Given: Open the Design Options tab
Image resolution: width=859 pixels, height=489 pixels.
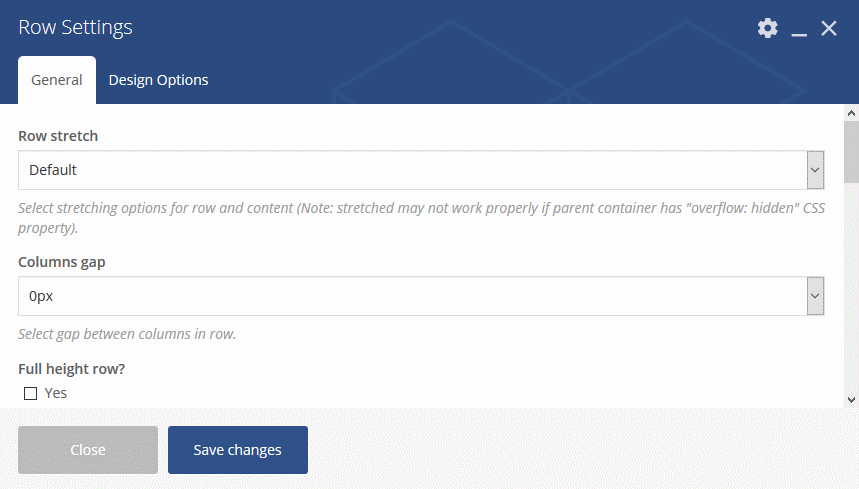Looking at the screenshot, I should click(158, 80).
